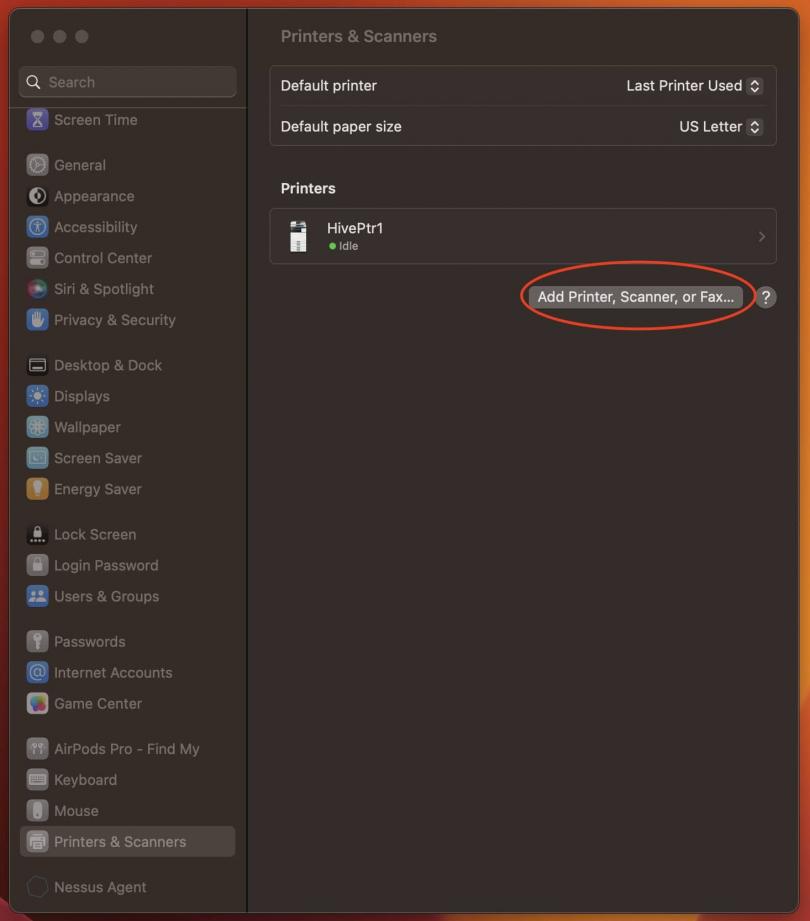This screenshot has height=921, width=810.
Task: Click the Printers & Scanners sidebar icon
Action: [37, 842]
